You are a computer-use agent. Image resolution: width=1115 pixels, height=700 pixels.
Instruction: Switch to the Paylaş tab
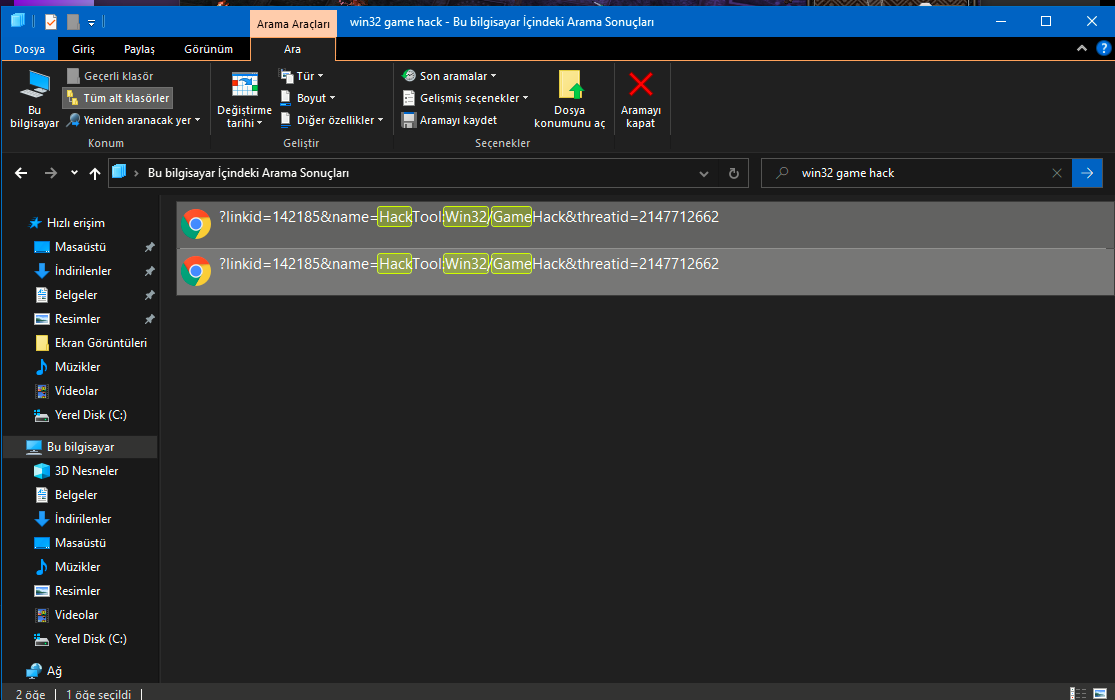(x=139, y=49)
